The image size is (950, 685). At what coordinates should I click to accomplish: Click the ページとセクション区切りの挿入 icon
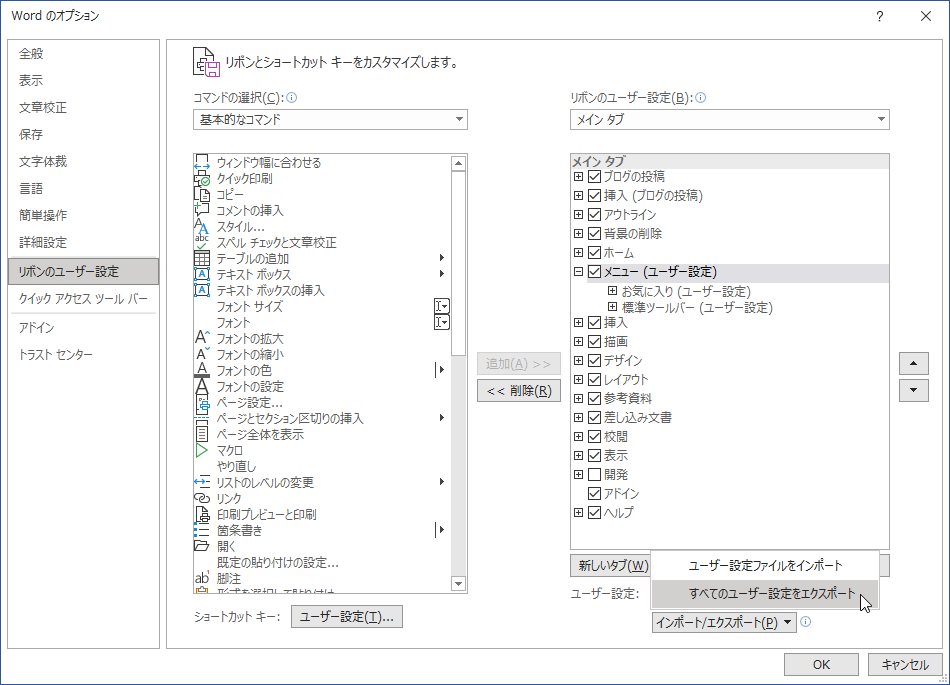(202, 418)
